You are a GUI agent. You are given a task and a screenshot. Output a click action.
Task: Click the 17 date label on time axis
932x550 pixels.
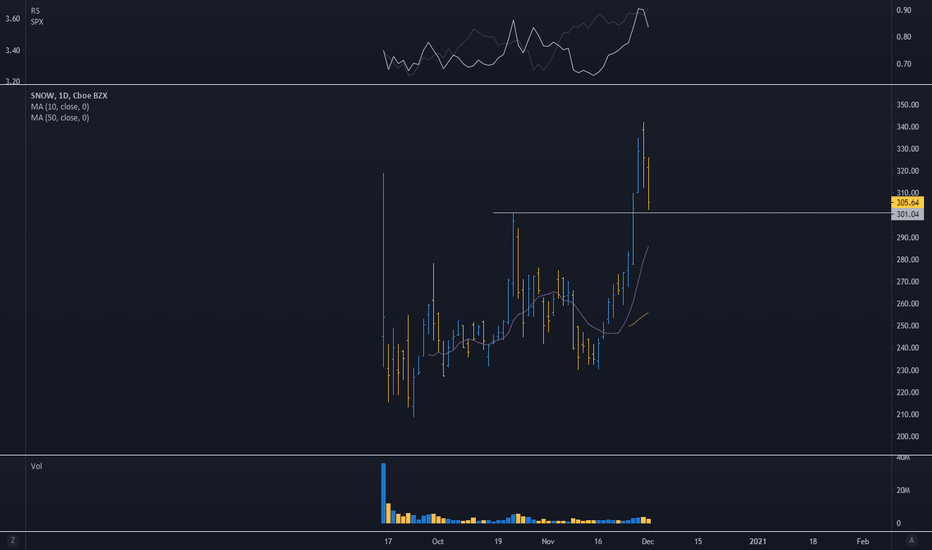388,541
